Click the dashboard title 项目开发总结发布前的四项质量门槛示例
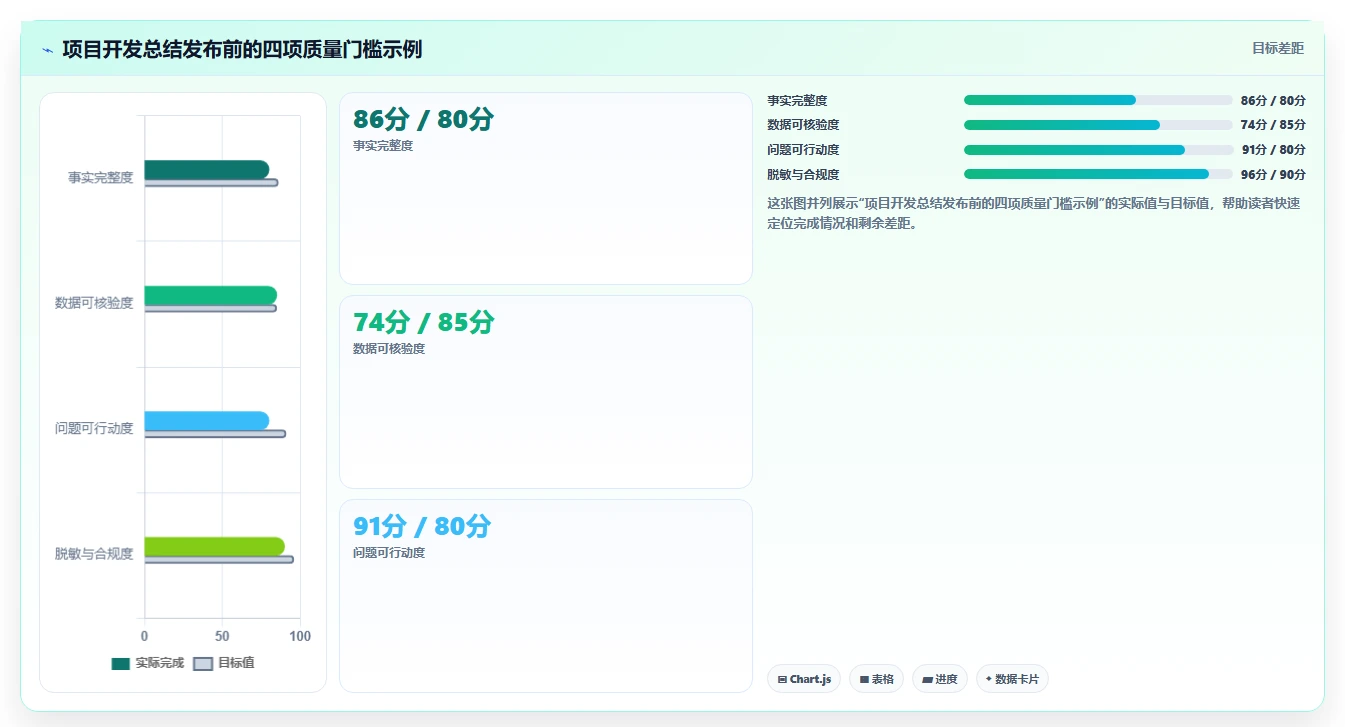This screenshot has height=727, width=1345. (x=242, y=49)
